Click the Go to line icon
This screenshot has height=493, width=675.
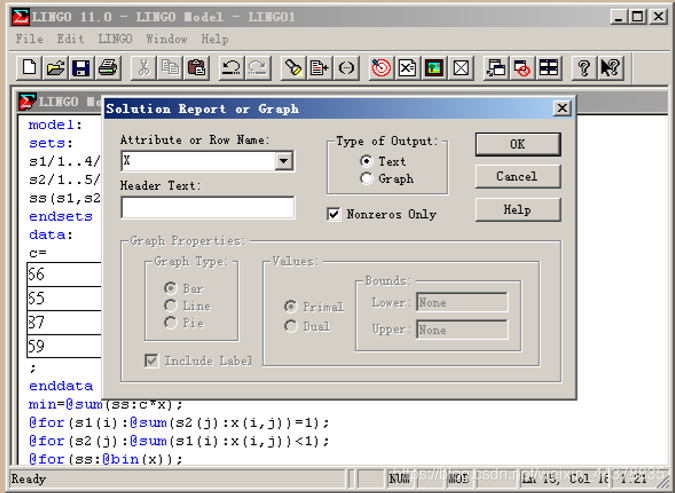coord(319,68)
